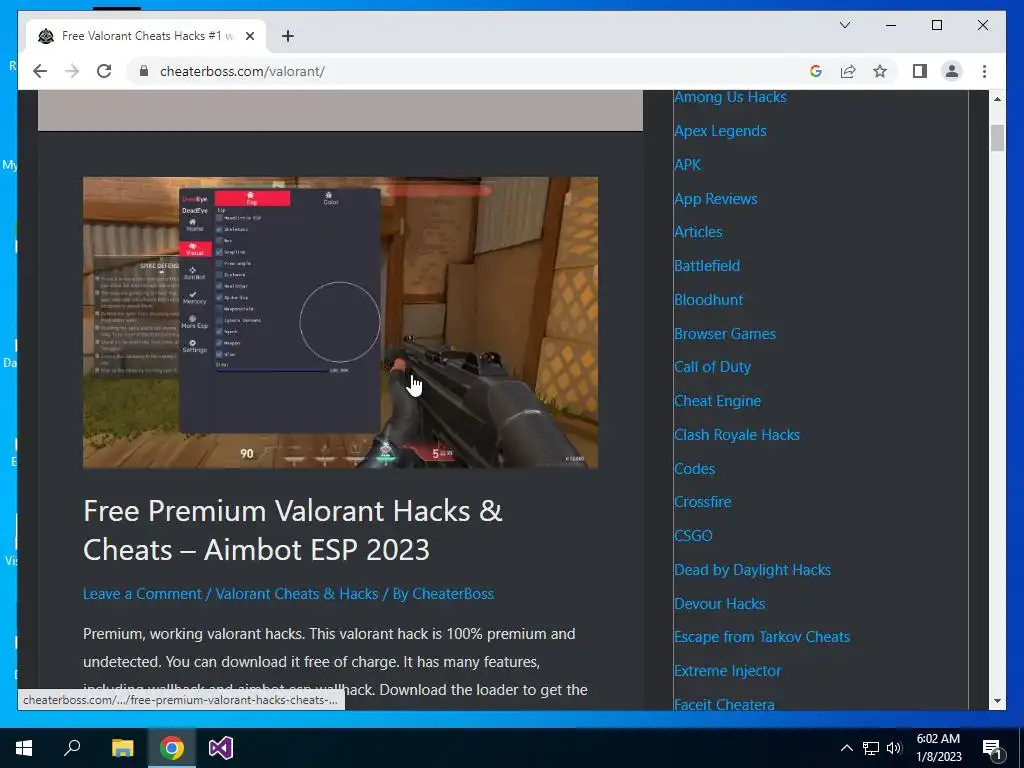Click the Google search icon in the address bar

[816, 71]
